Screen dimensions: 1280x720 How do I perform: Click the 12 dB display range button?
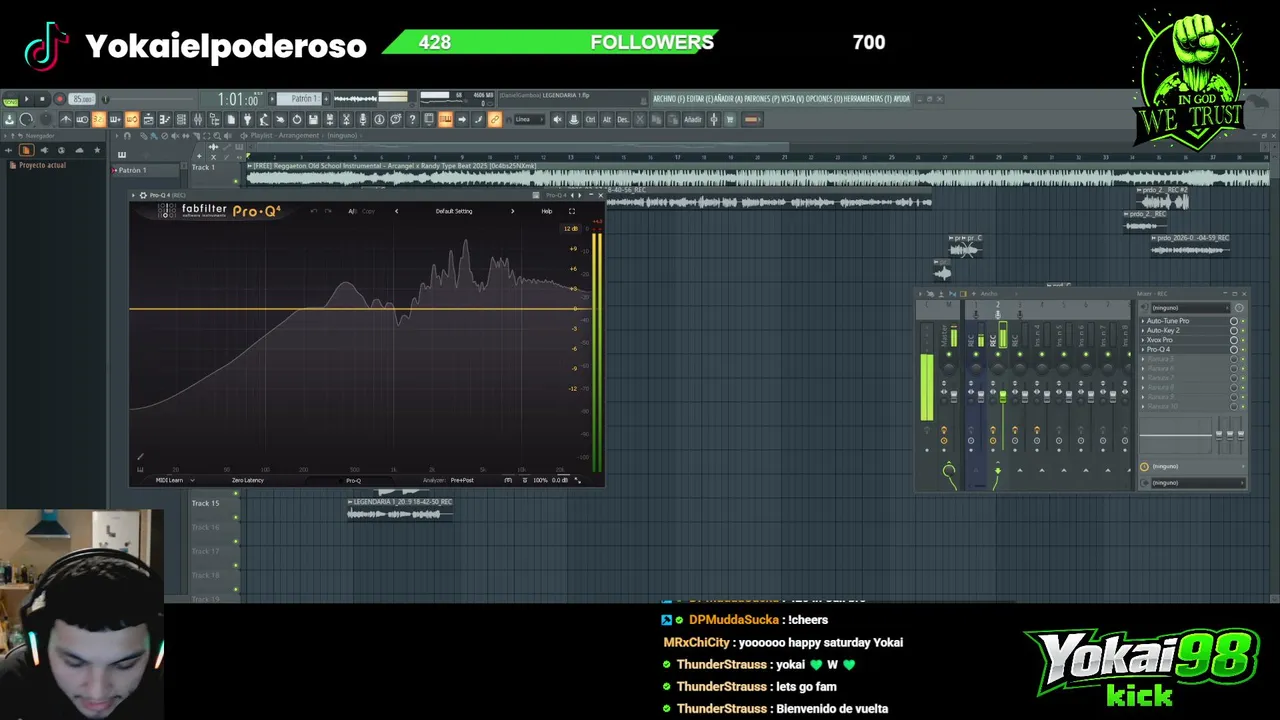pyautogui.click(x=571, y=229)
